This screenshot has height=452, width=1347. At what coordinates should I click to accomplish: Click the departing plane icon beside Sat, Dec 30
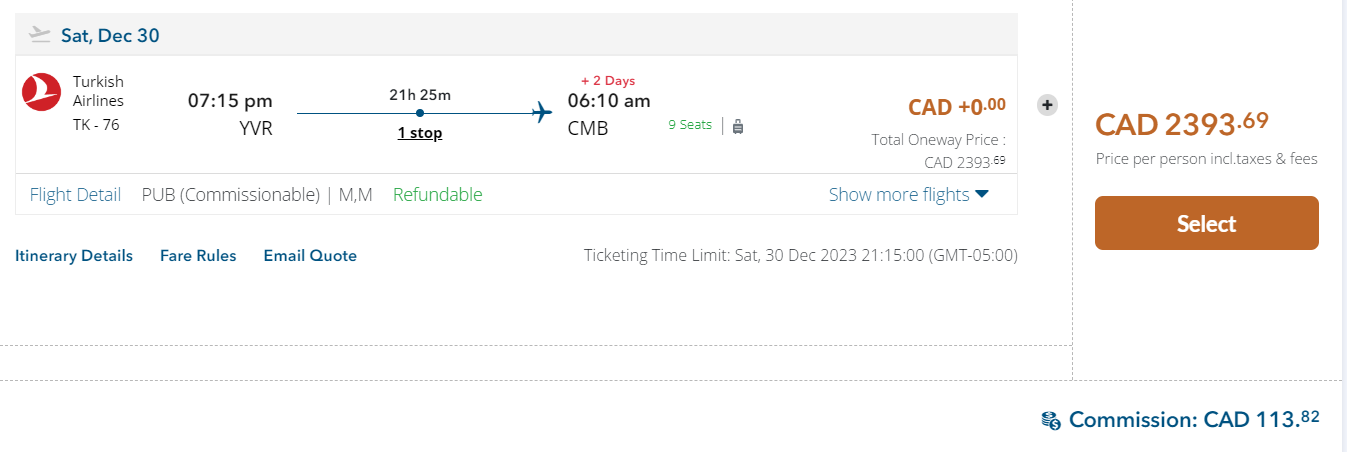coord(40,35)
